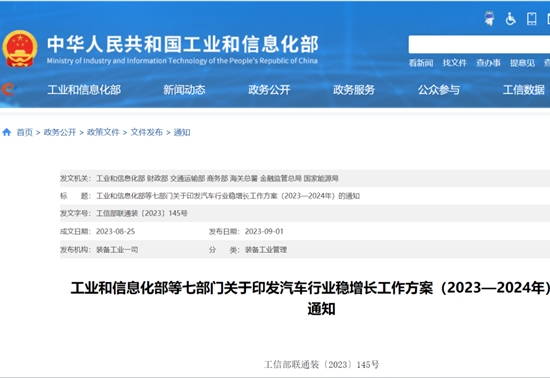Open the robot assistant icon
The height and width of the screenshot is (378, 550).
click(x=489, y=18)
